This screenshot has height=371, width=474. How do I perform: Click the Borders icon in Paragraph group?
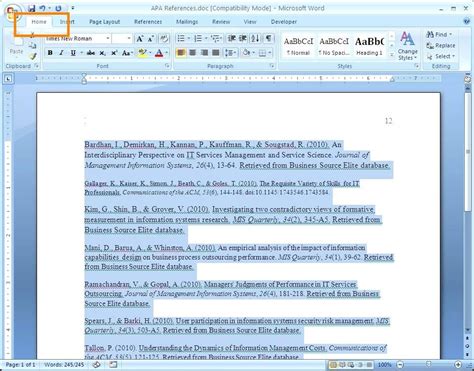pos(263,53)
